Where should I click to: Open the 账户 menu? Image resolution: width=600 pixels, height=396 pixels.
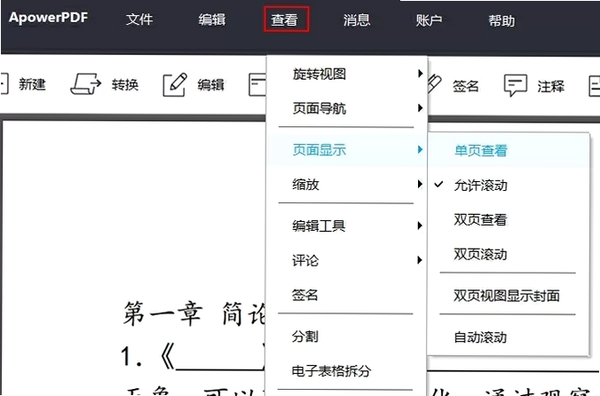(429, 20)
